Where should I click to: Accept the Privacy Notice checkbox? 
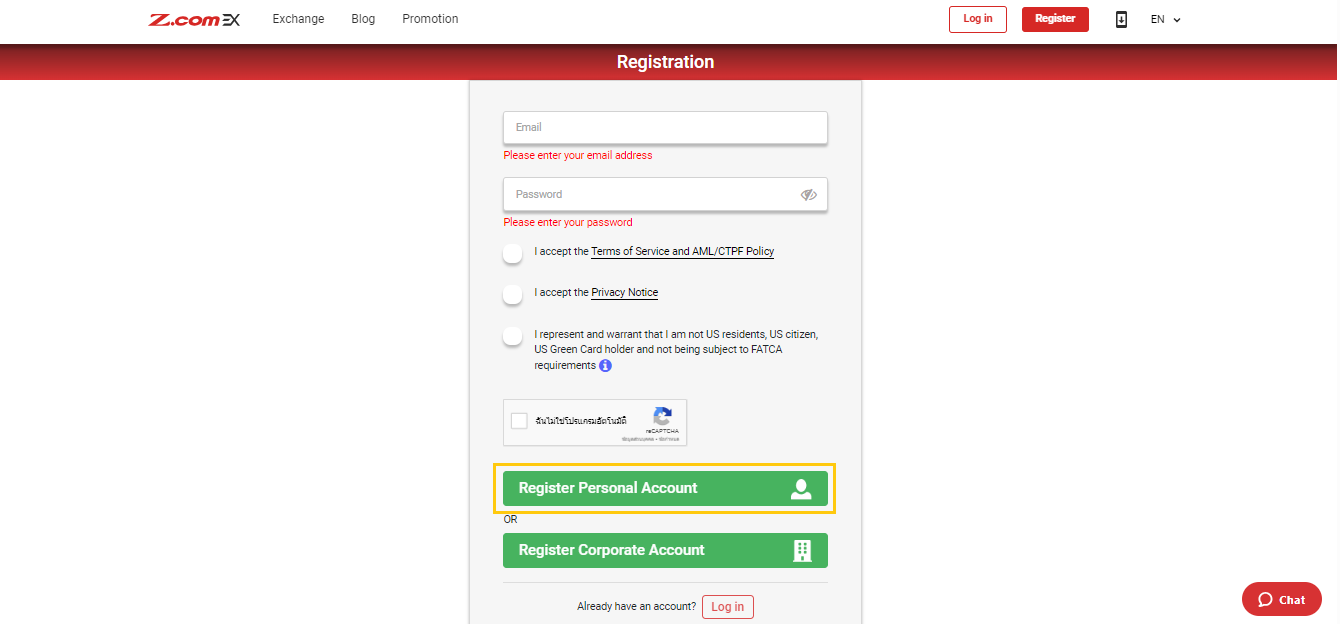tap(512, 295)
